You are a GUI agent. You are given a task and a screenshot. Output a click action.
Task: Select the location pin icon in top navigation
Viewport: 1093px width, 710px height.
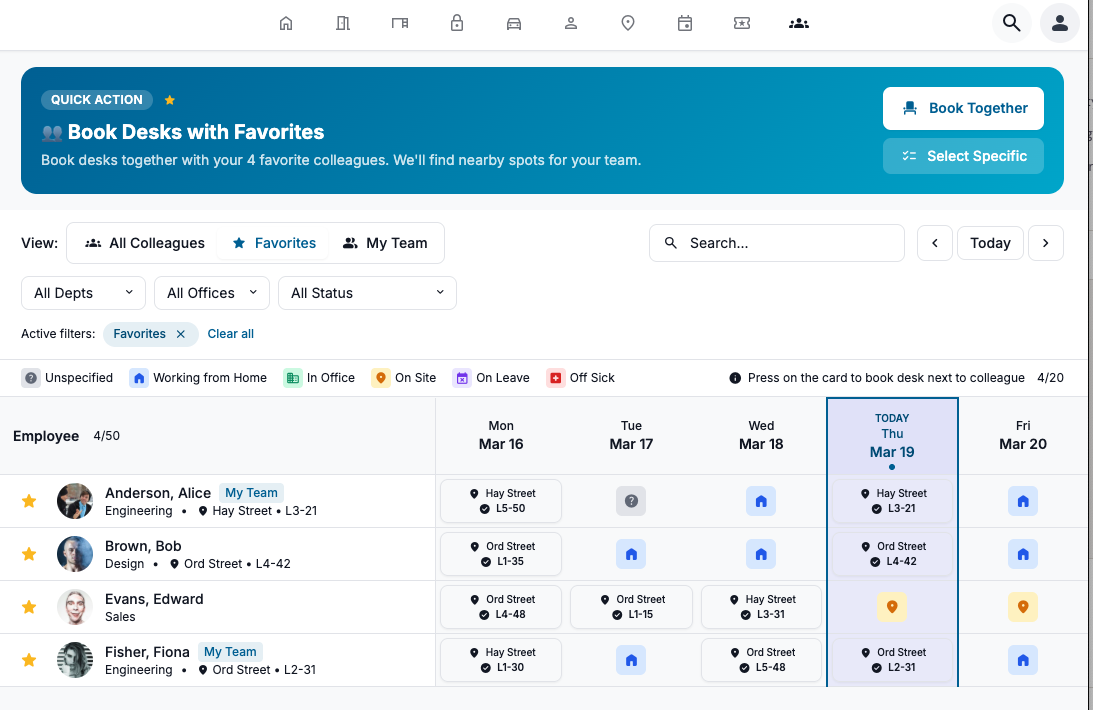628,23
